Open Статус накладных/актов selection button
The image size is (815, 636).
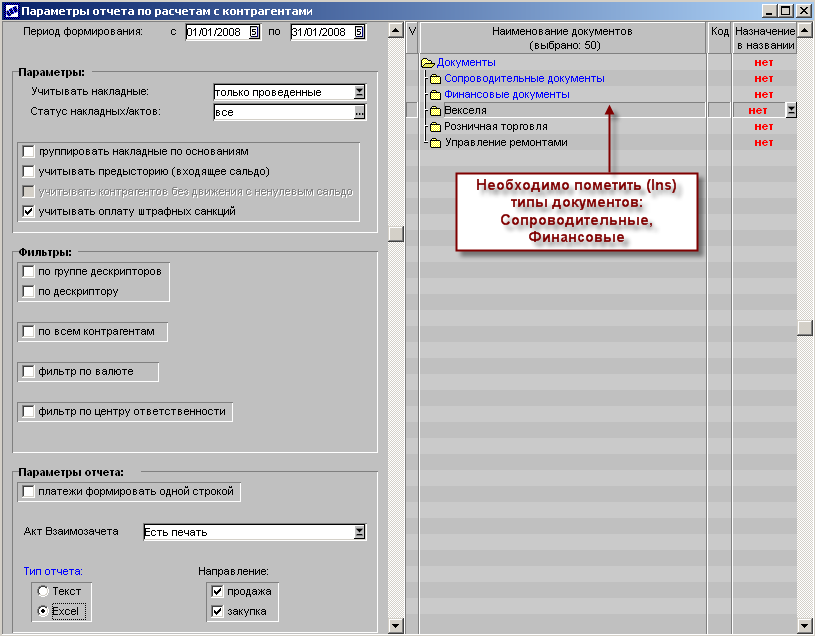tap(359, 112)
